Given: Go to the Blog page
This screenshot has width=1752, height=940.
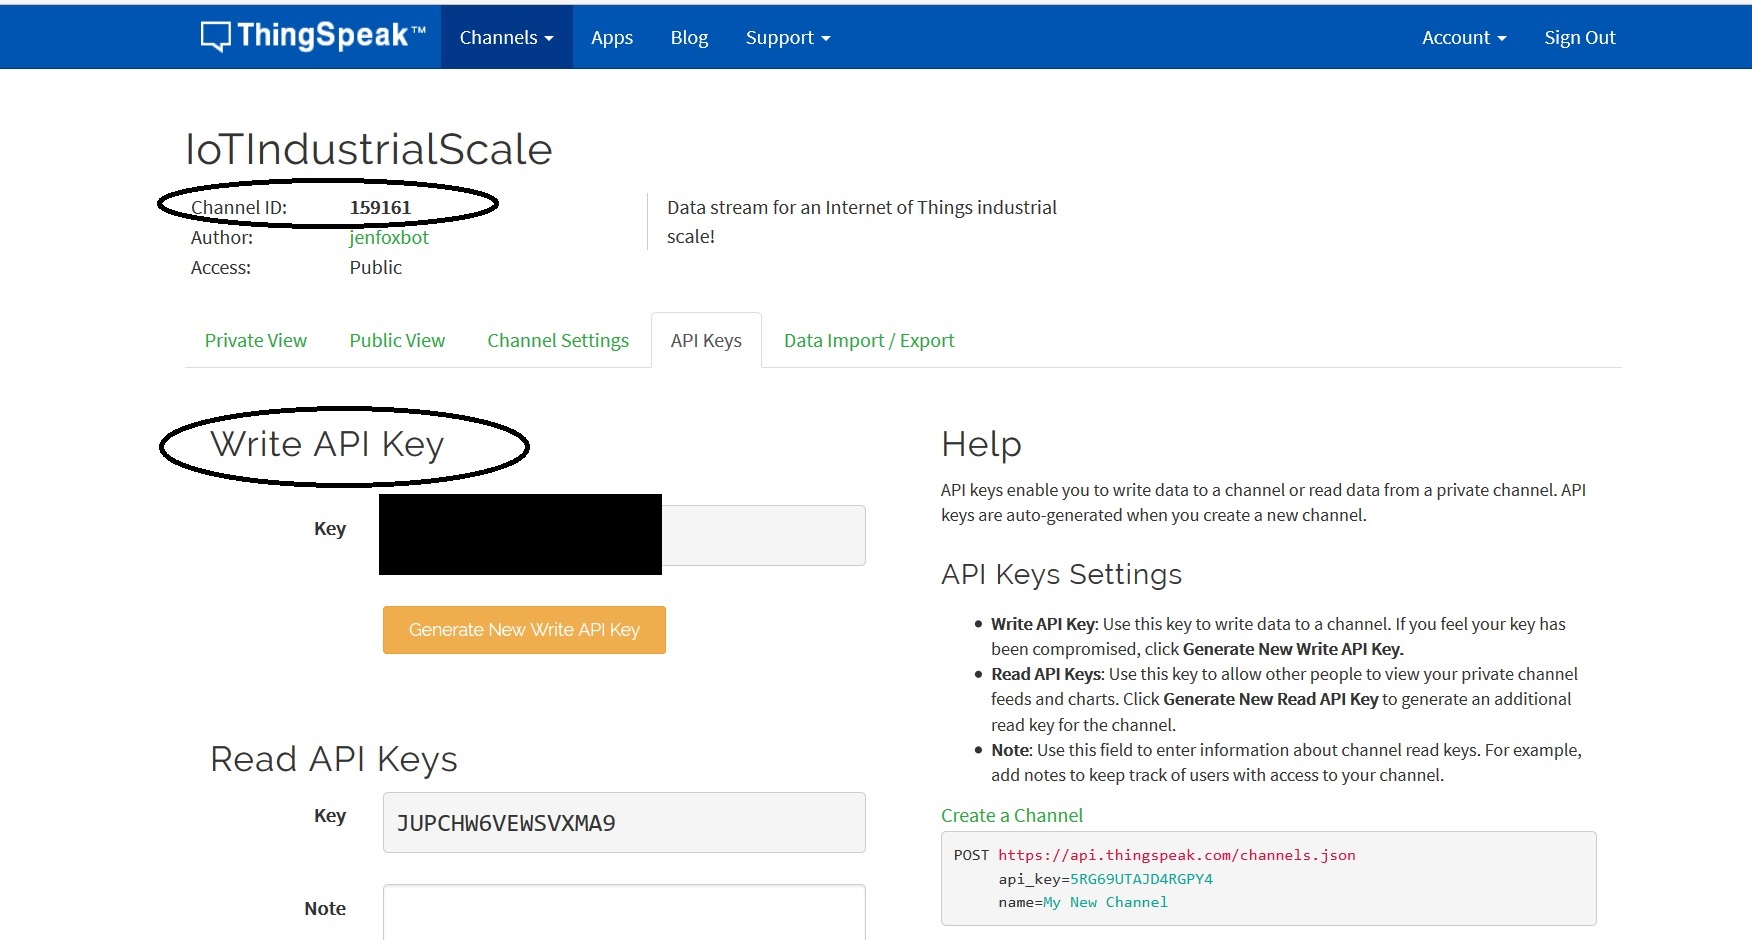Looking at the screenshot, I should [689, 37].
